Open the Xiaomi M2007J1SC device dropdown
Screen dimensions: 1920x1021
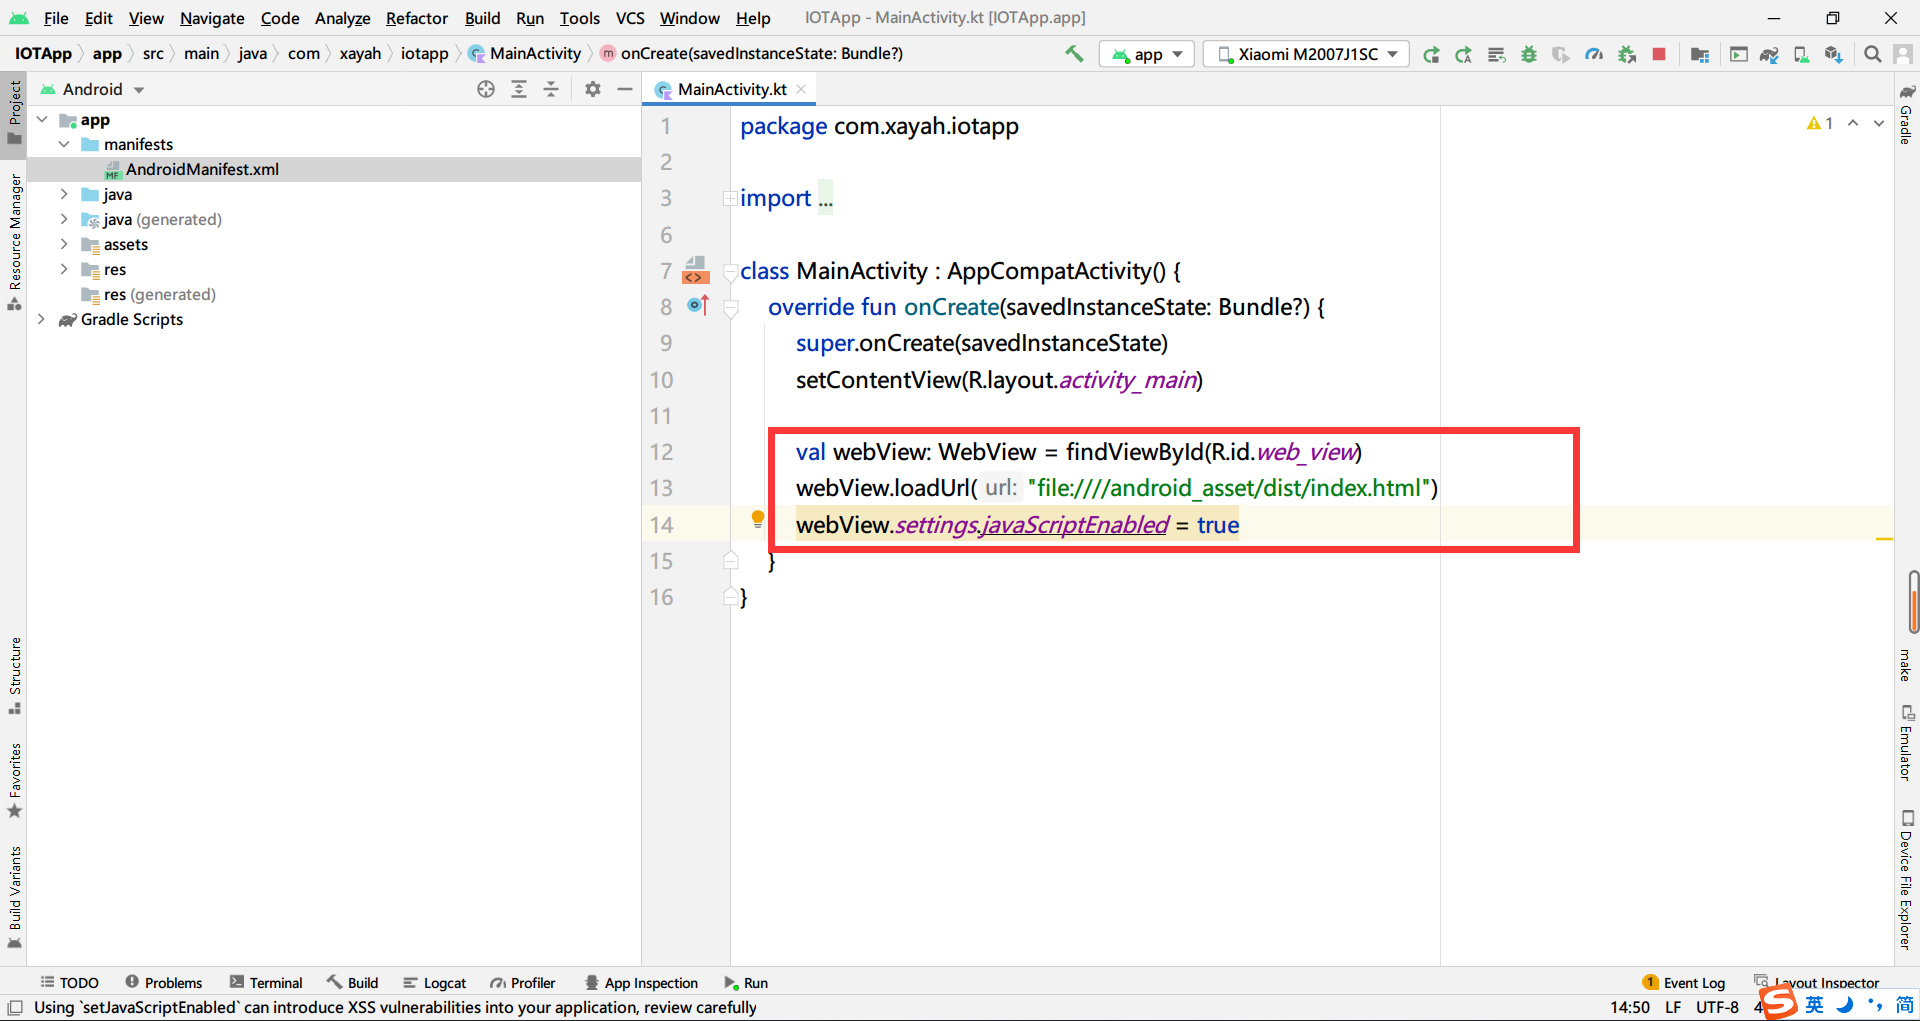(x=1306, y=54)
